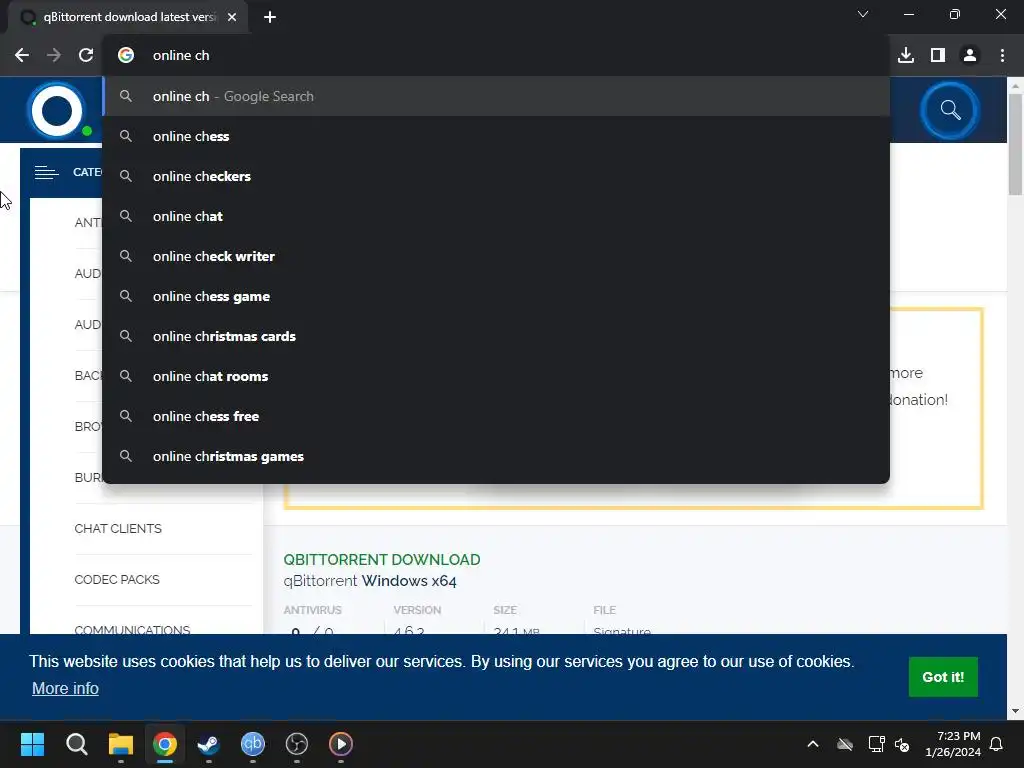Pick 'online chat rooms' suggestion
The width and height of the screenshot is (1024, 768).
496,376
